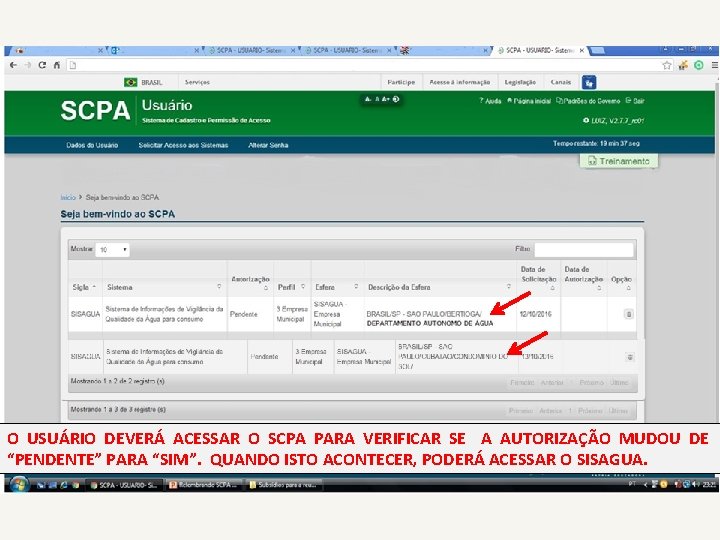
Task: Bookmark the page with the star icon
Action: pos(667,65)
